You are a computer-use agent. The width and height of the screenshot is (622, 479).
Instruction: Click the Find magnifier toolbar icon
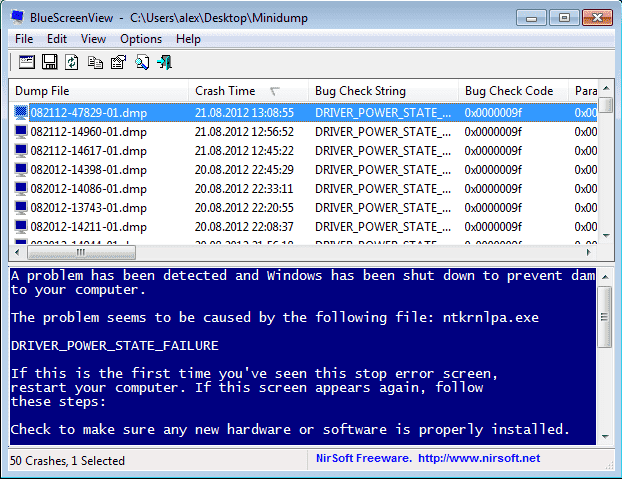coord(142,62)
